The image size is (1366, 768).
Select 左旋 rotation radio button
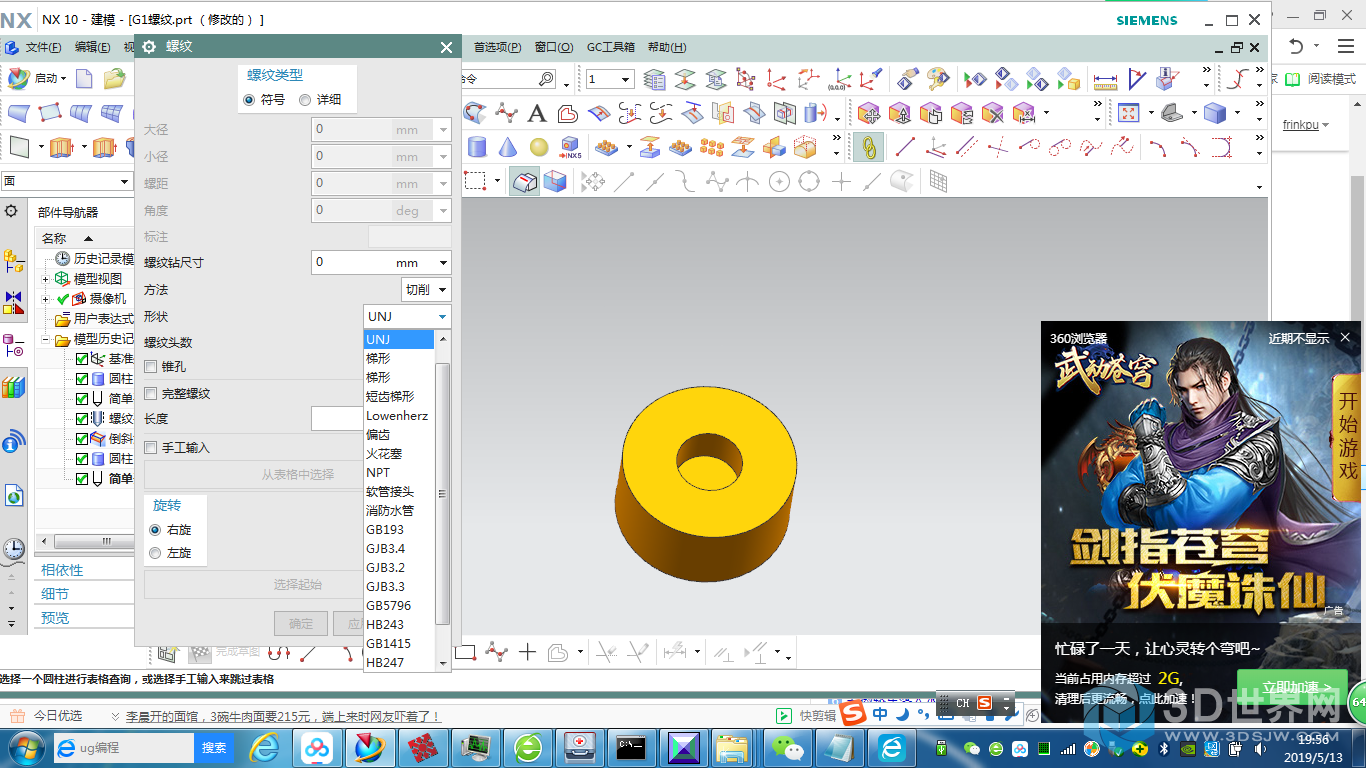(x=155, y=553)
